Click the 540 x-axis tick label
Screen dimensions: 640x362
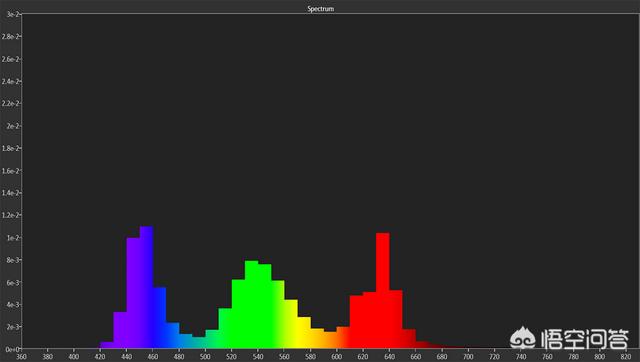[x=258, y=357]
